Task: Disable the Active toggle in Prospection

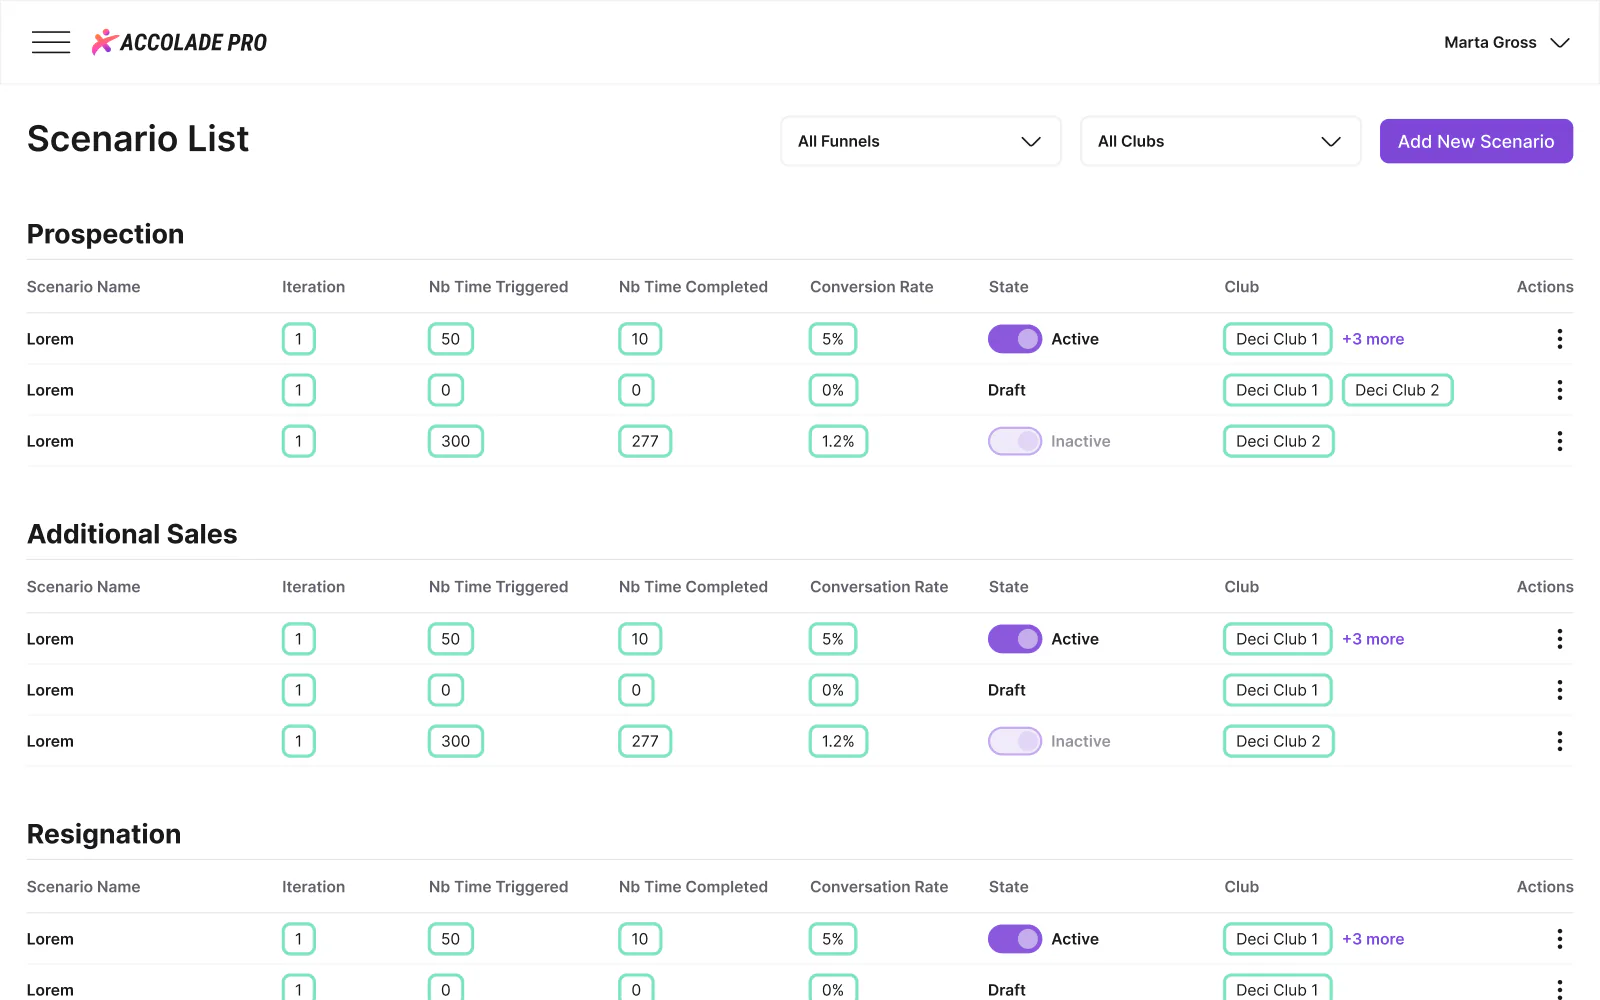Action: point(1015,339)
